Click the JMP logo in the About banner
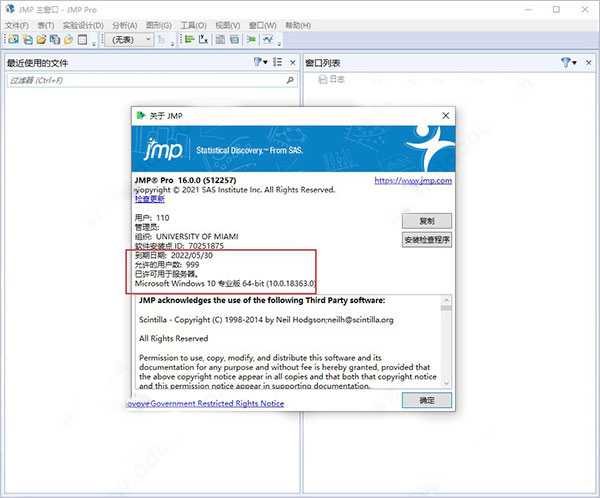This screenshot has height=498, width=600. 163,149
